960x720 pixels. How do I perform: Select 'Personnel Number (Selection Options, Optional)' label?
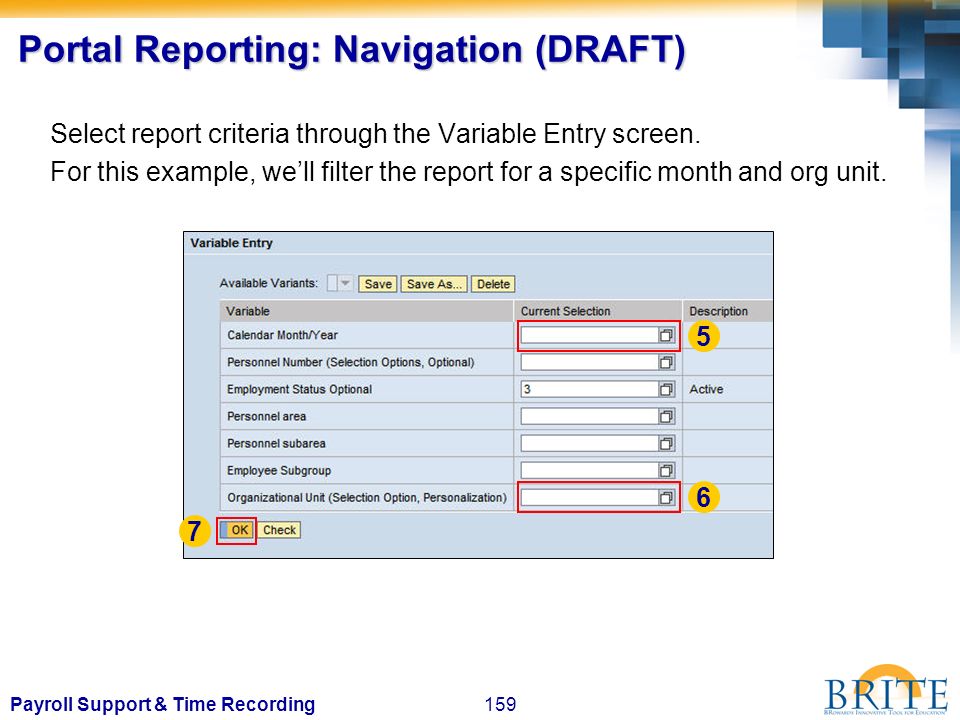351,362
